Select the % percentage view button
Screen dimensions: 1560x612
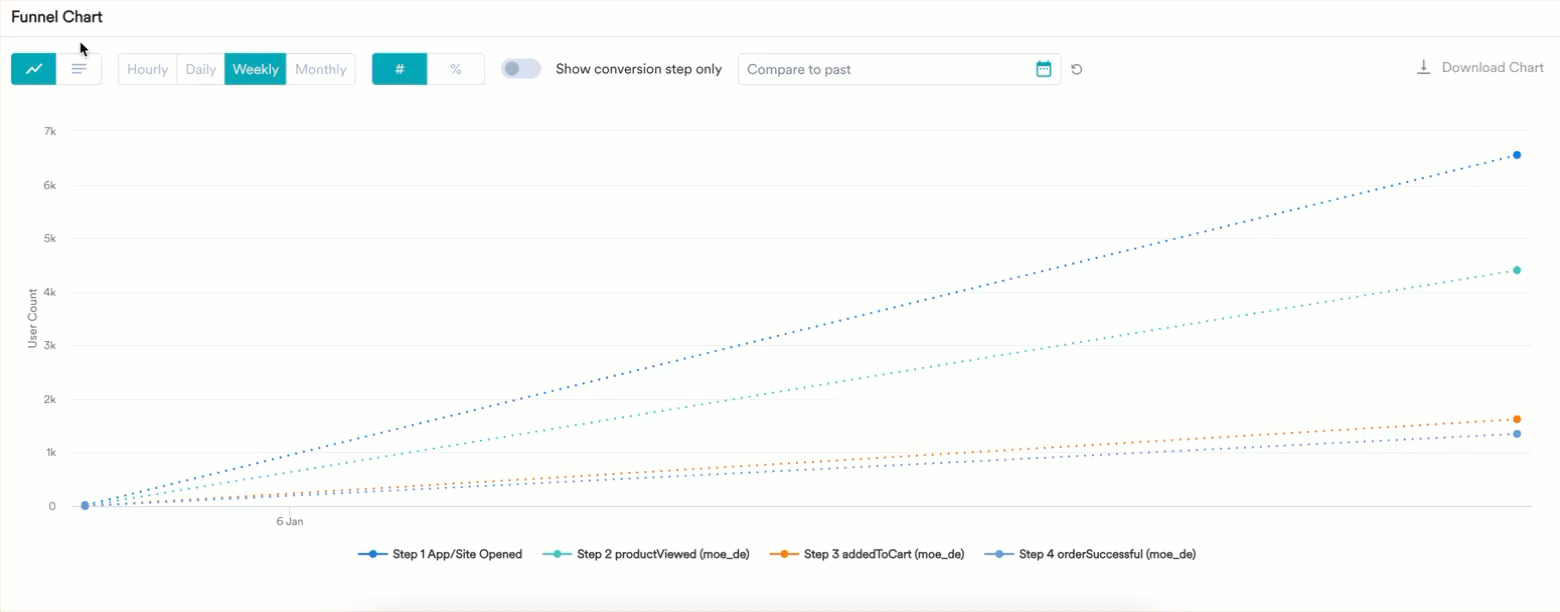pyautogui.click(x=456, y=69)
